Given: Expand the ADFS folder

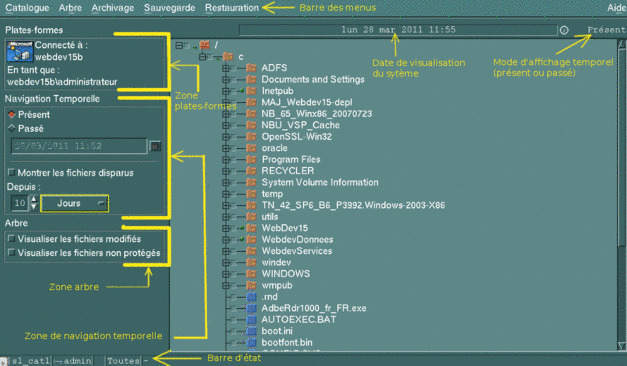Looking at the screenshot, I should pyautogui.click(x=226, y=68).
